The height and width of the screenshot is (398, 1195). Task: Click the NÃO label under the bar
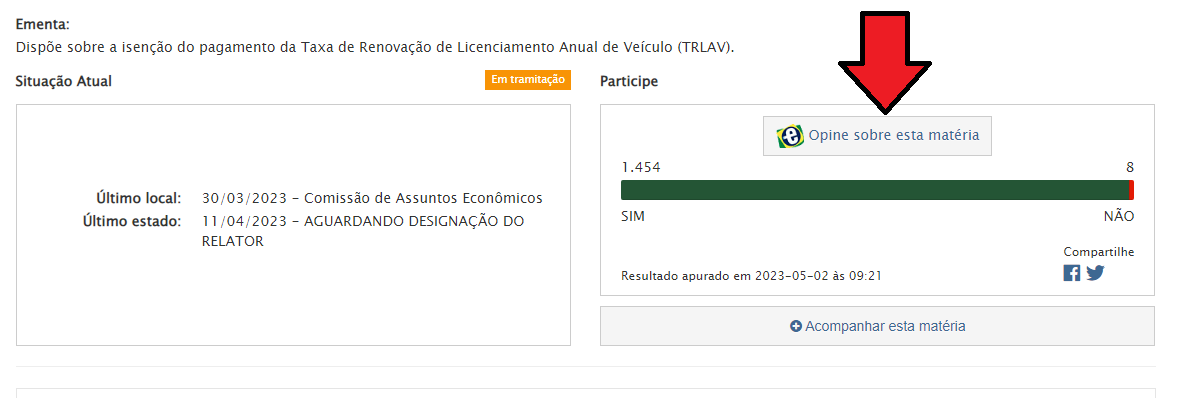[1119, 217]
